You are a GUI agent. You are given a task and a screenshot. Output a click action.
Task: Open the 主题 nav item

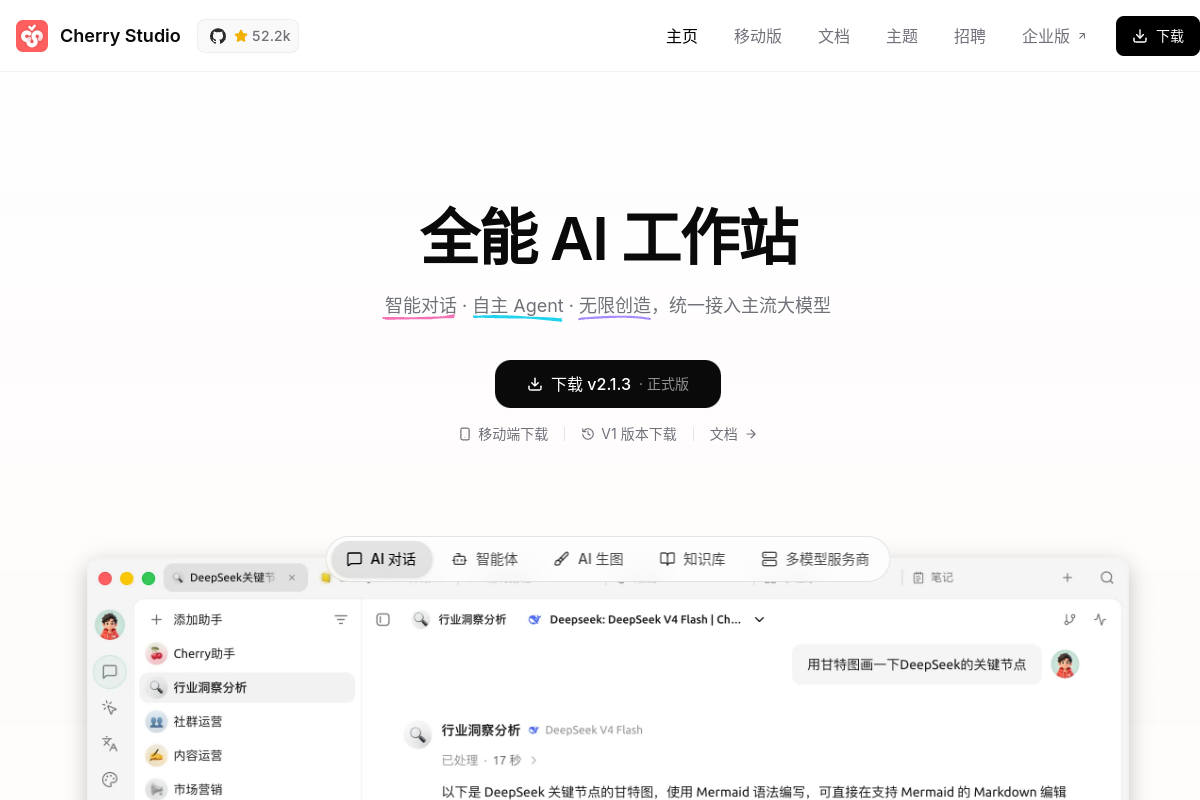click(x=902, y=36)
